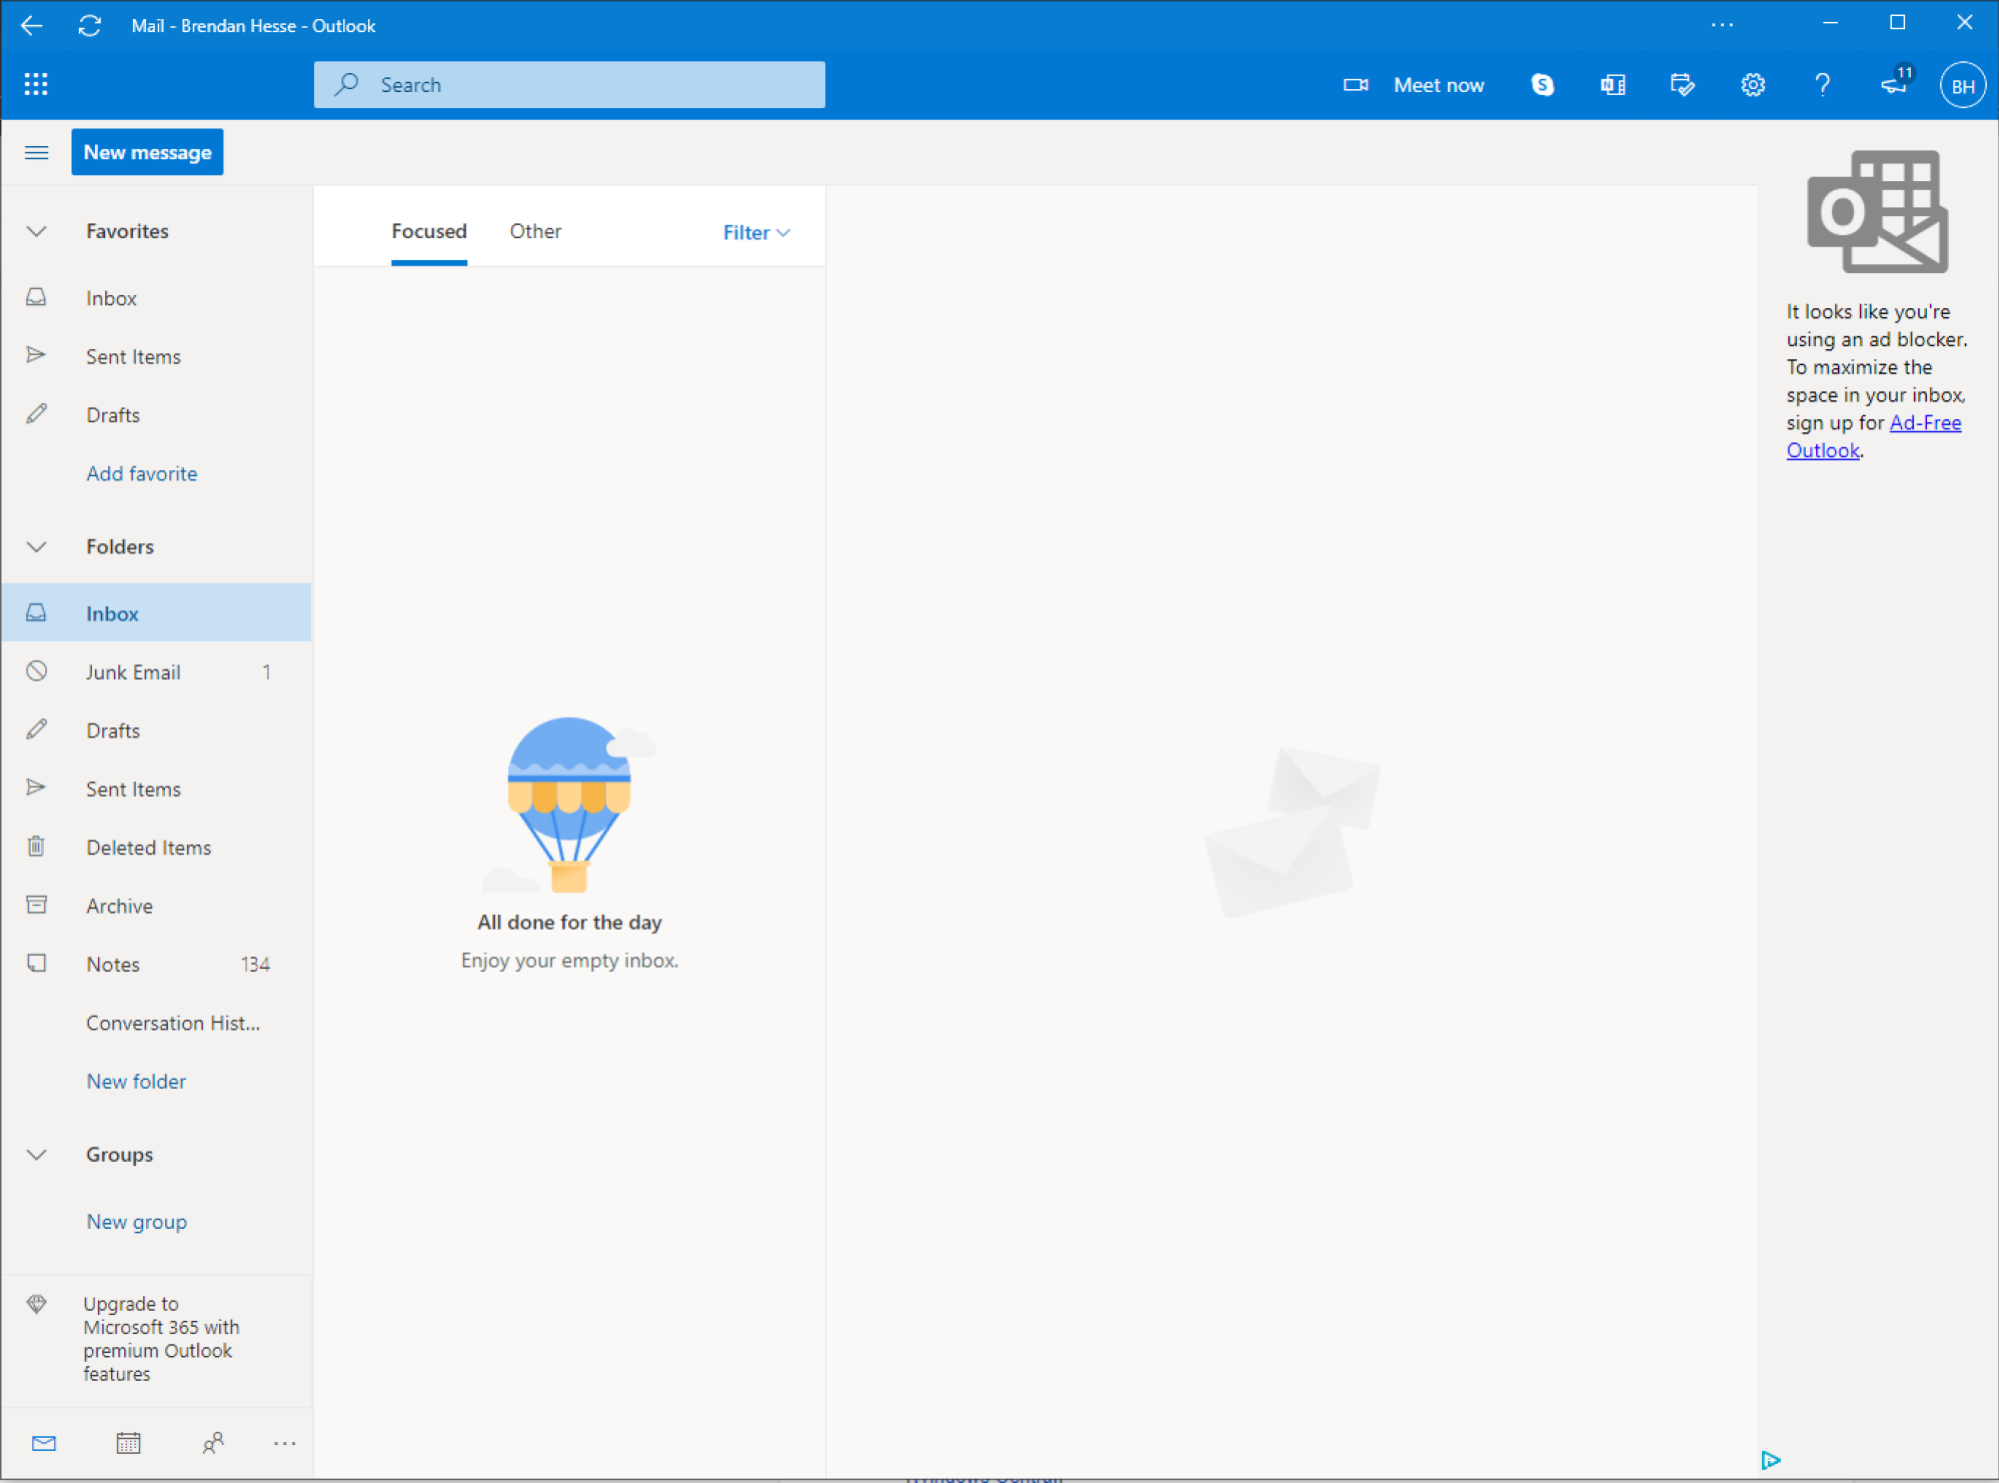
Task: Collapse the Favorites section chevron
Action: click(36, 231)
